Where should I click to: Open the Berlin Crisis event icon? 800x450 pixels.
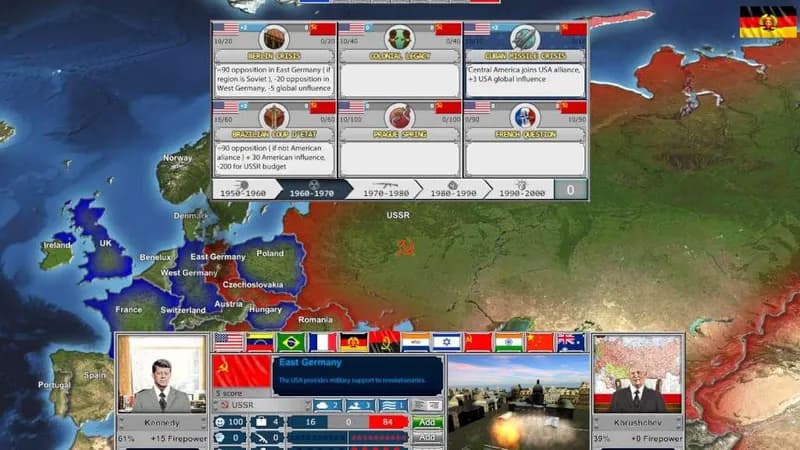click(x=274, y=39)
